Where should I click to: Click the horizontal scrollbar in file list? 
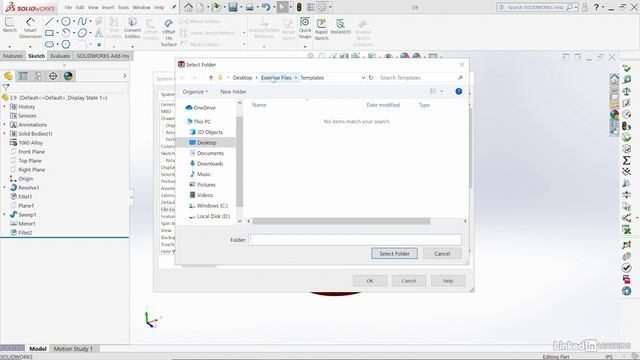(341, 221)
